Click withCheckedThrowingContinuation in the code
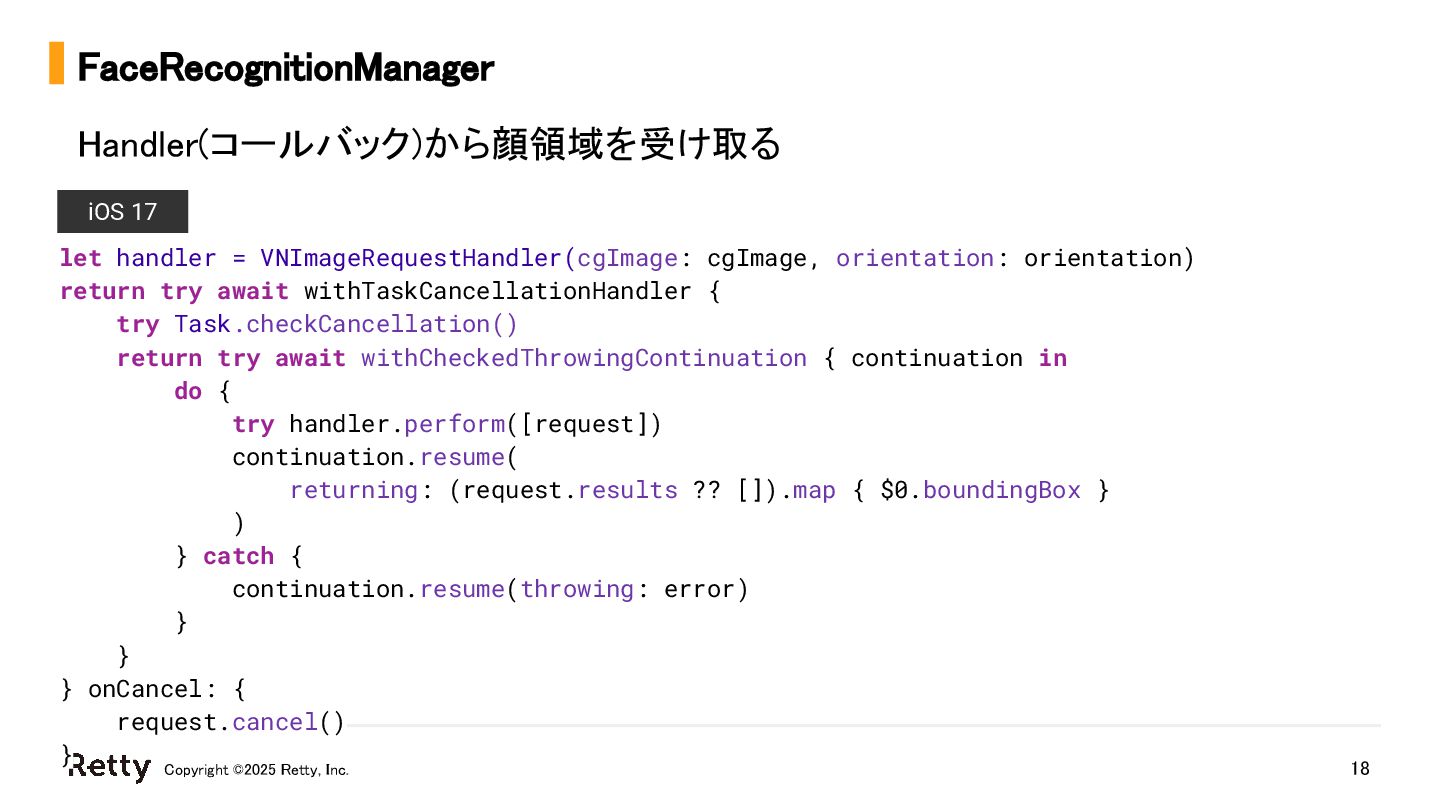Viewport: 1440px width, 810px height. coord(583,358)
